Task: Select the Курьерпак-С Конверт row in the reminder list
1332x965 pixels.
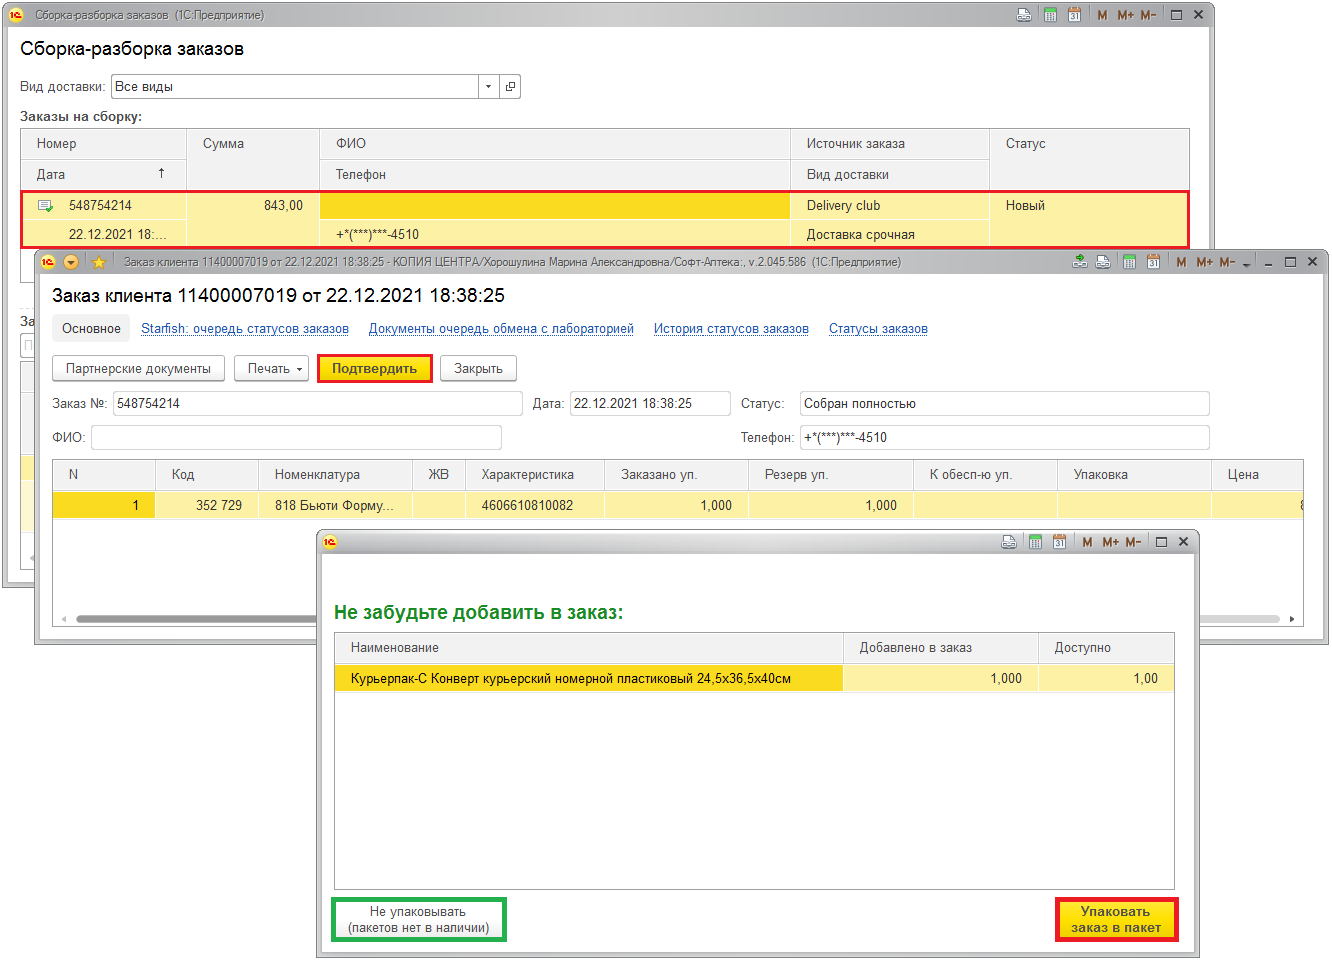Action: 588,679
